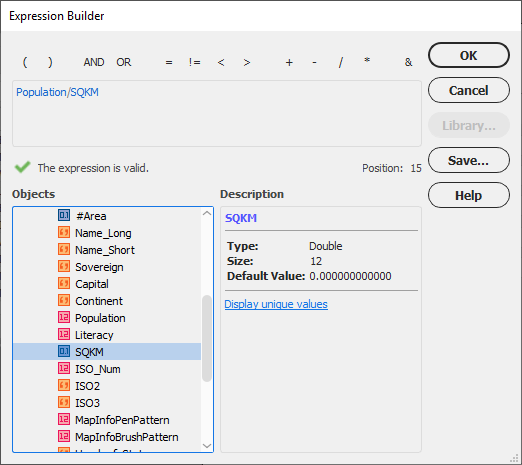Image resolution: width=522 pixels, height=465 pixels.
Task: Insert the minus operator
Action: point(314,63)
